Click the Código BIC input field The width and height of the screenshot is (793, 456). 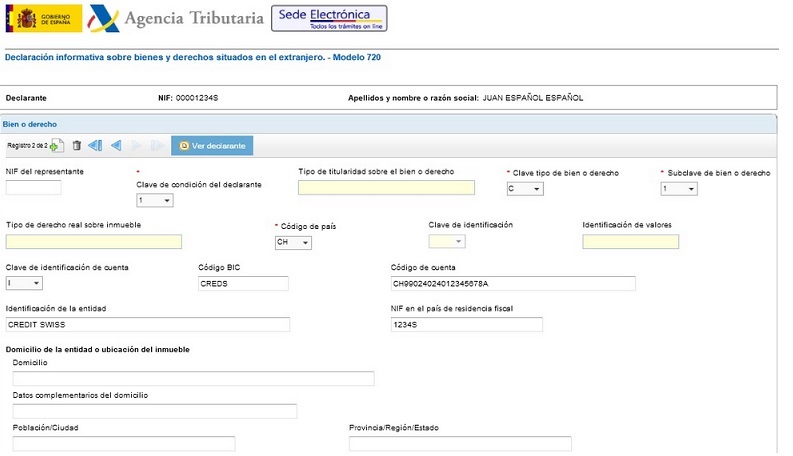[243, 284]
